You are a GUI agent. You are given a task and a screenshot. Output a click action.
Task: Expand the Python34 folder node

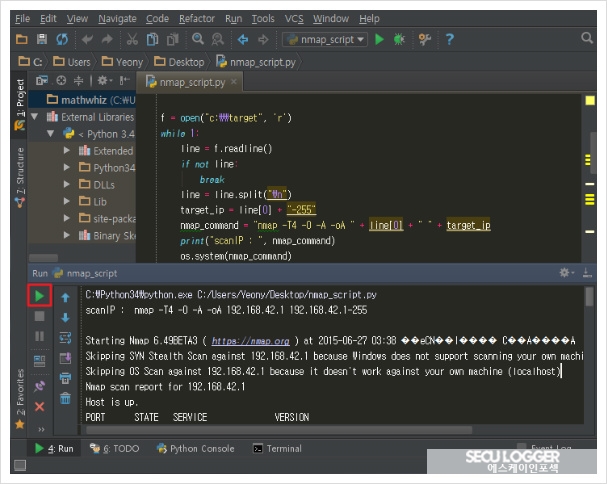(x=67, y=167)
